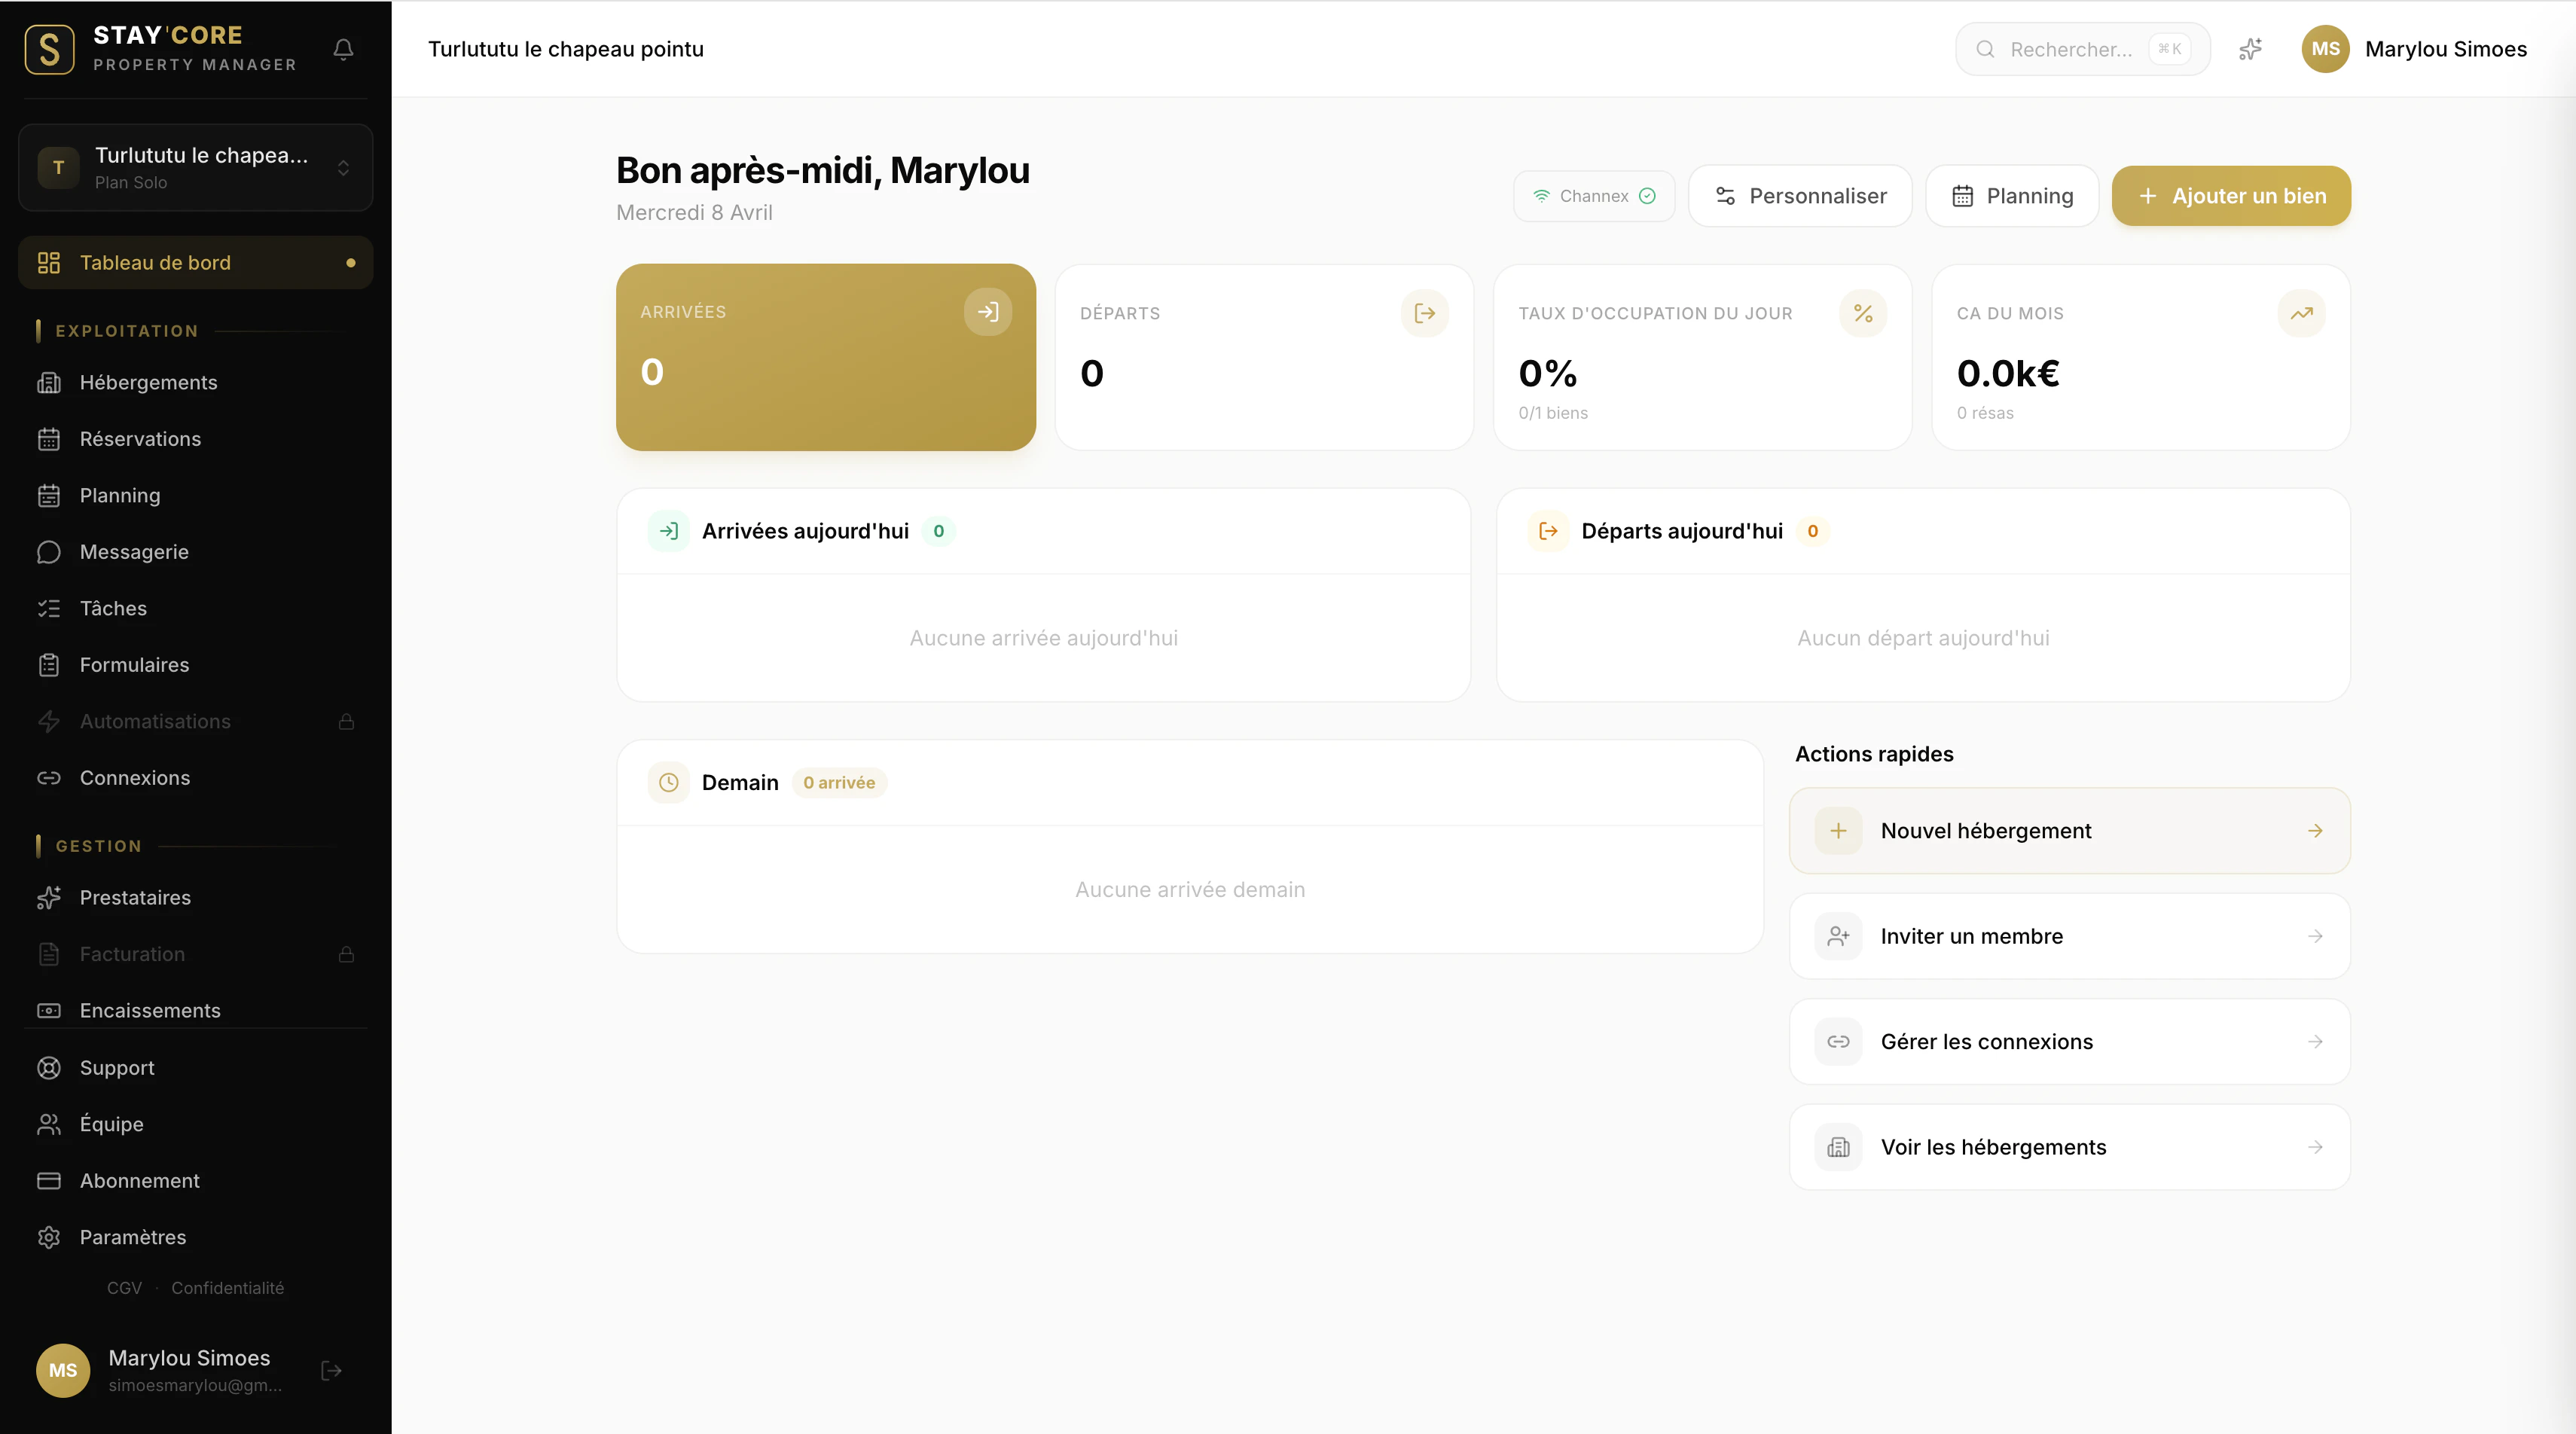Go to Réservations in the sidebar
Viewport: 2576px width, 1434px height.
(x=140, y=439)
